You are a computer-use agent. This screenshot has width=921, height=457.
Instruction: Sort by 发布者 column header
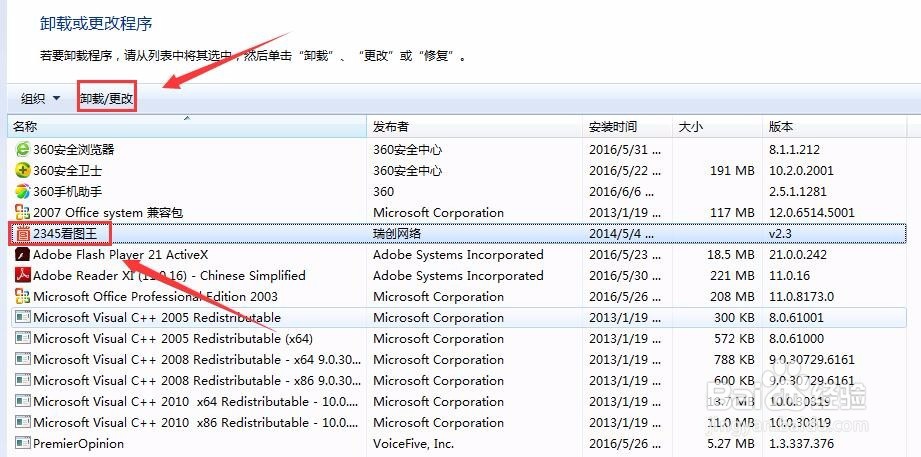(x=475, y=127)
